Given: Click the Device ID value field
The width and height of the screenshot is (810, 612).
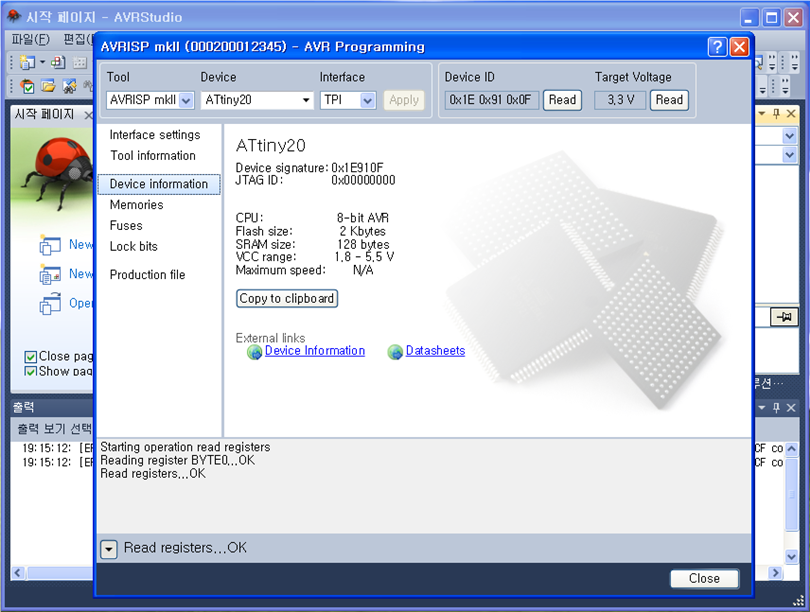Looking at the screenshot, I should (491, 100).
